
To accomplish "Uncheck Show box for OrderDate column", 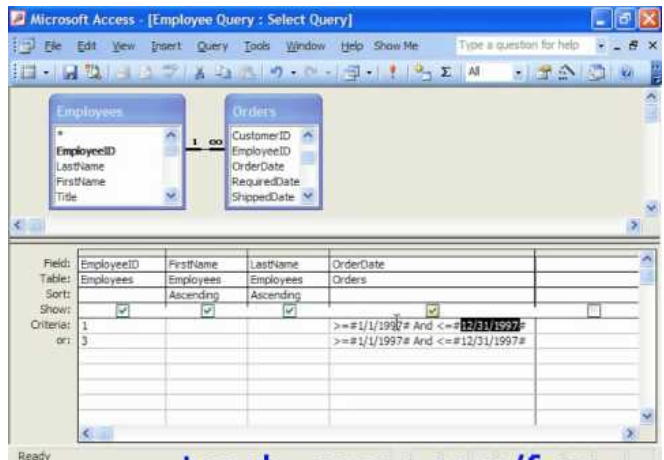I will coord(432,310).
